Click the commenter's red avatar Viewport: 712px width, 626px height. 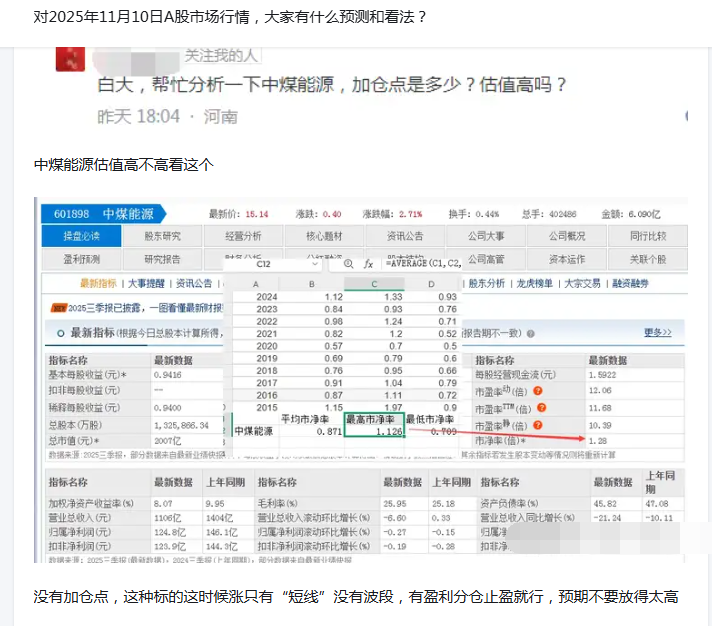(70, 59)
